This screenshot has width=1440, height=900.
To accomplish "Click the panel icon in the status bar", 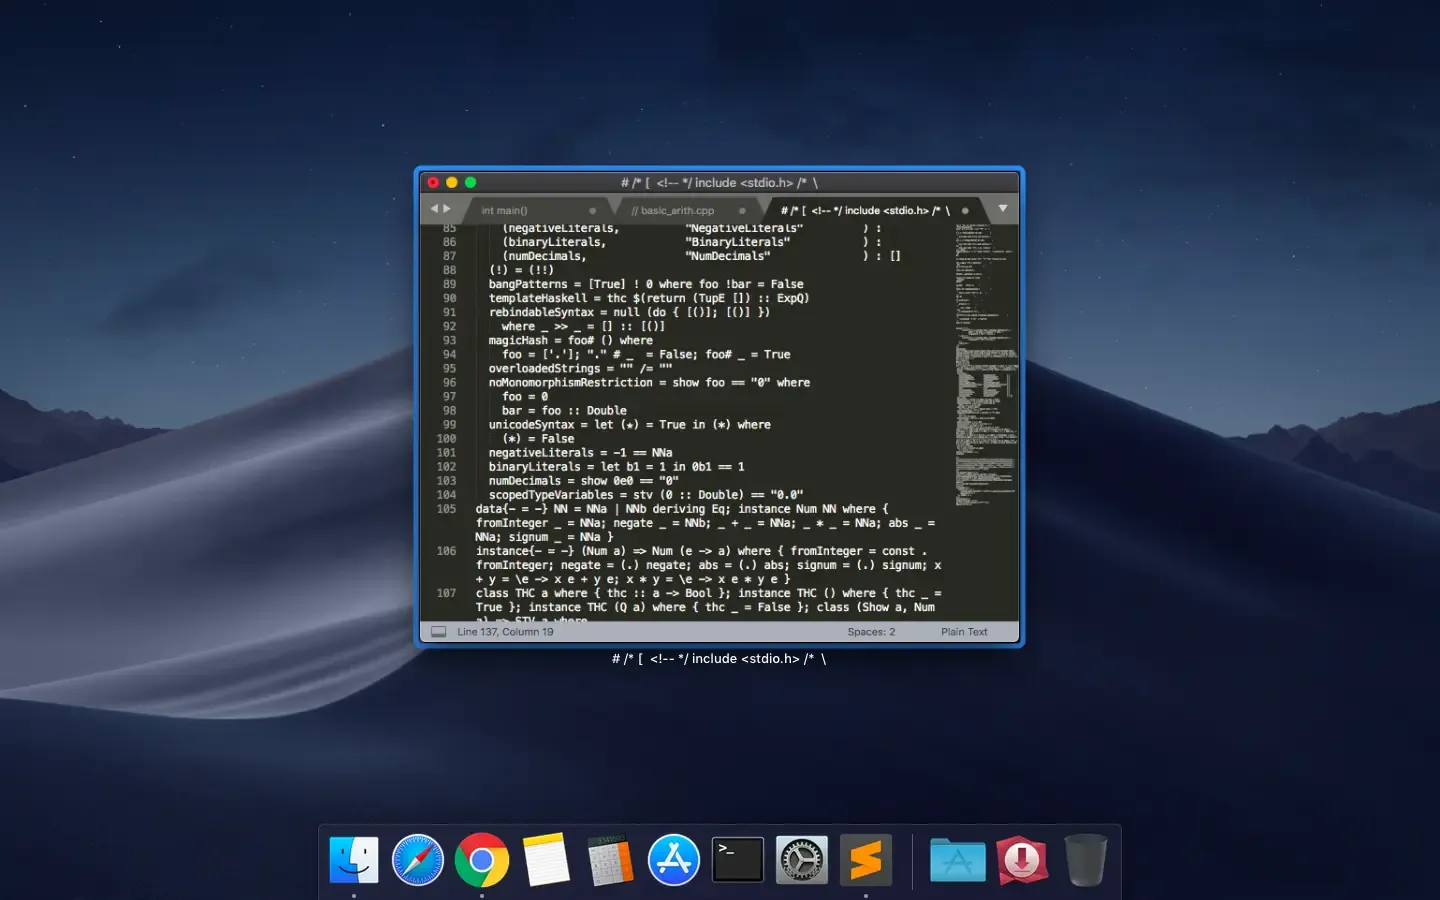I will (437, 631).
